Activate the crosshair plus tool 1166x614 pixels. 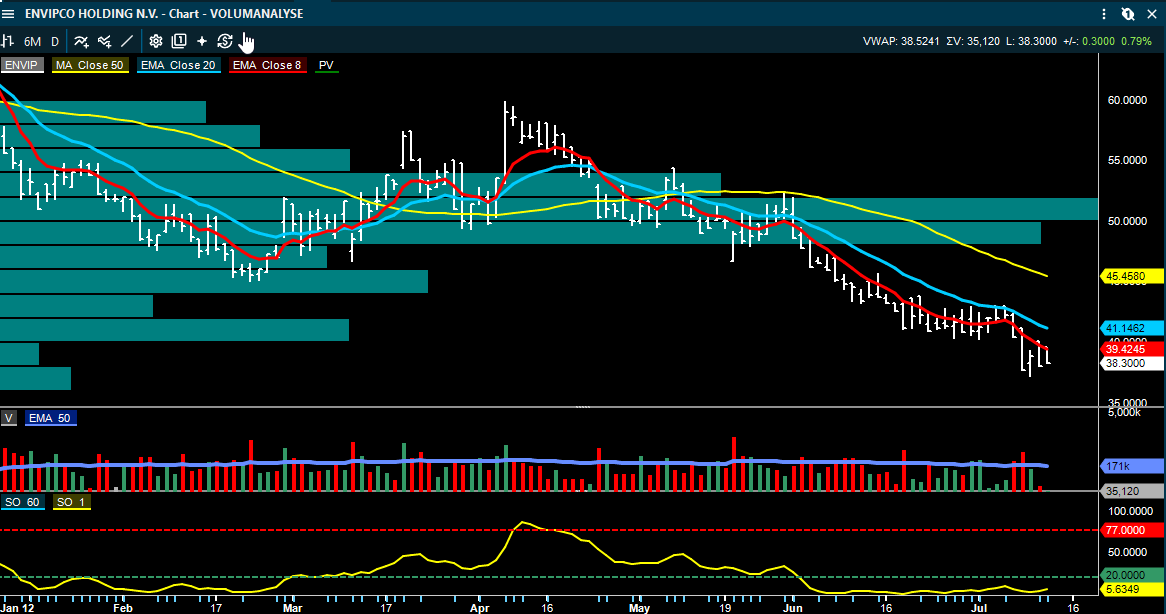point(202,42)
